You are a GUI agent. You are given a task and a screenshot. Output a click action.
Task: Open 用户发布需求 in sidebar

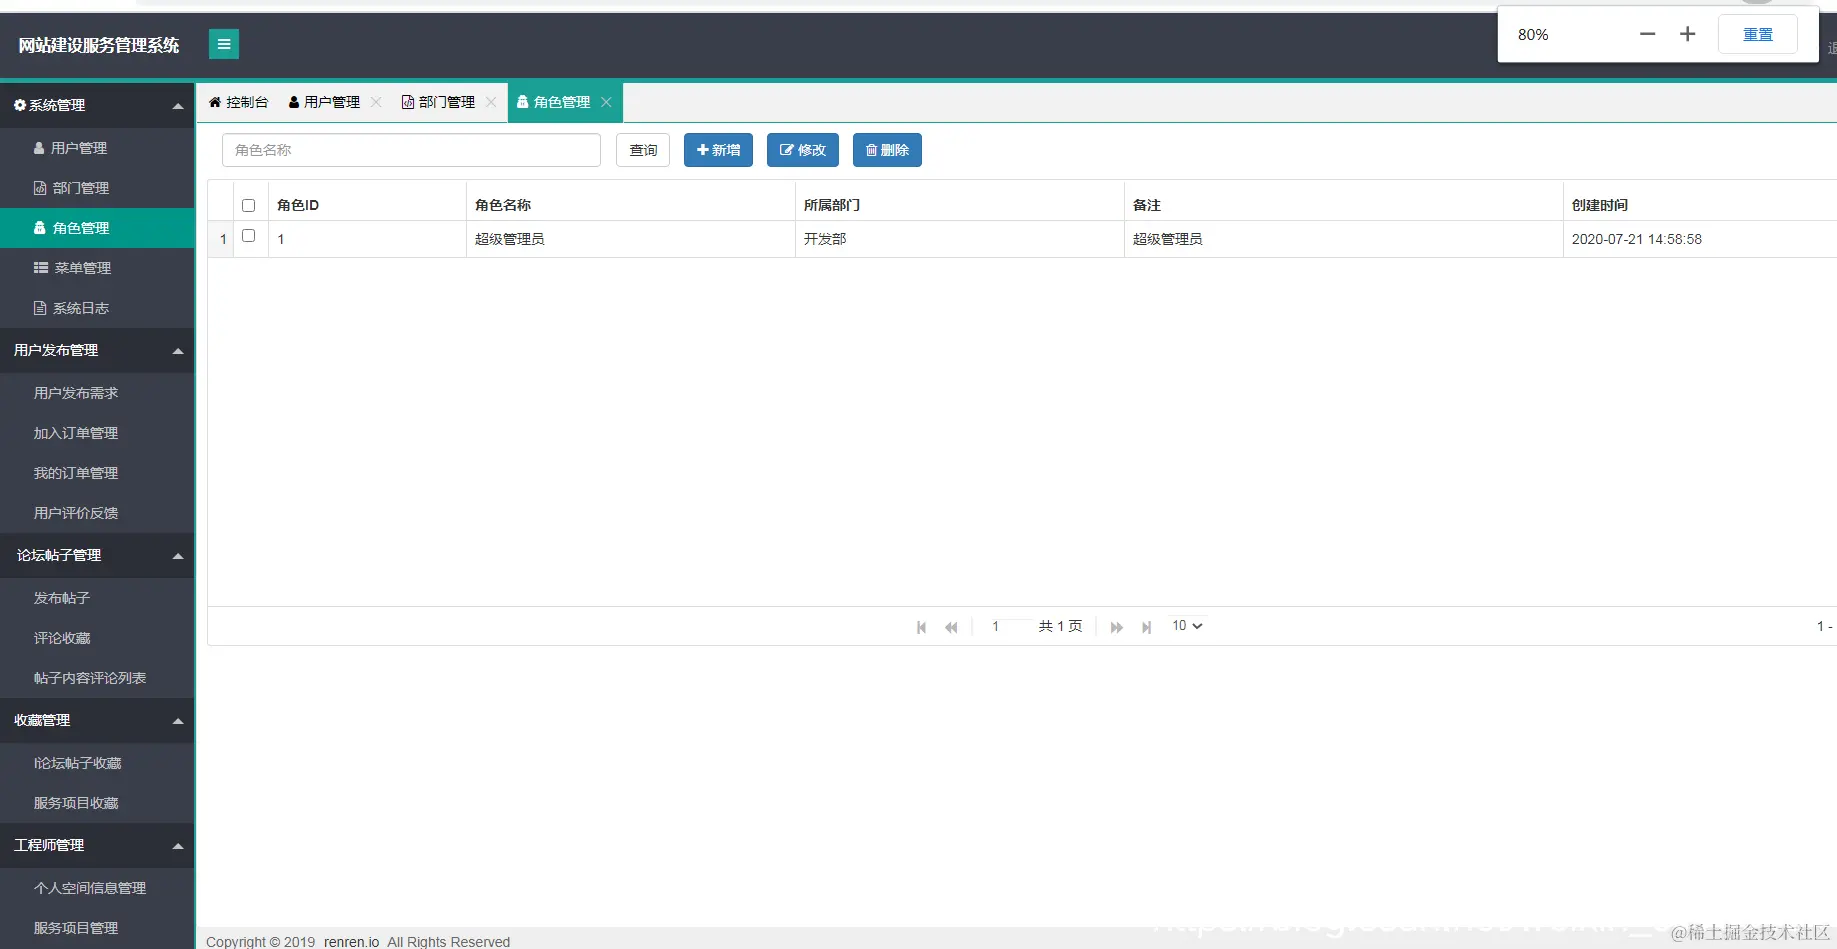(x=97, y=393)
